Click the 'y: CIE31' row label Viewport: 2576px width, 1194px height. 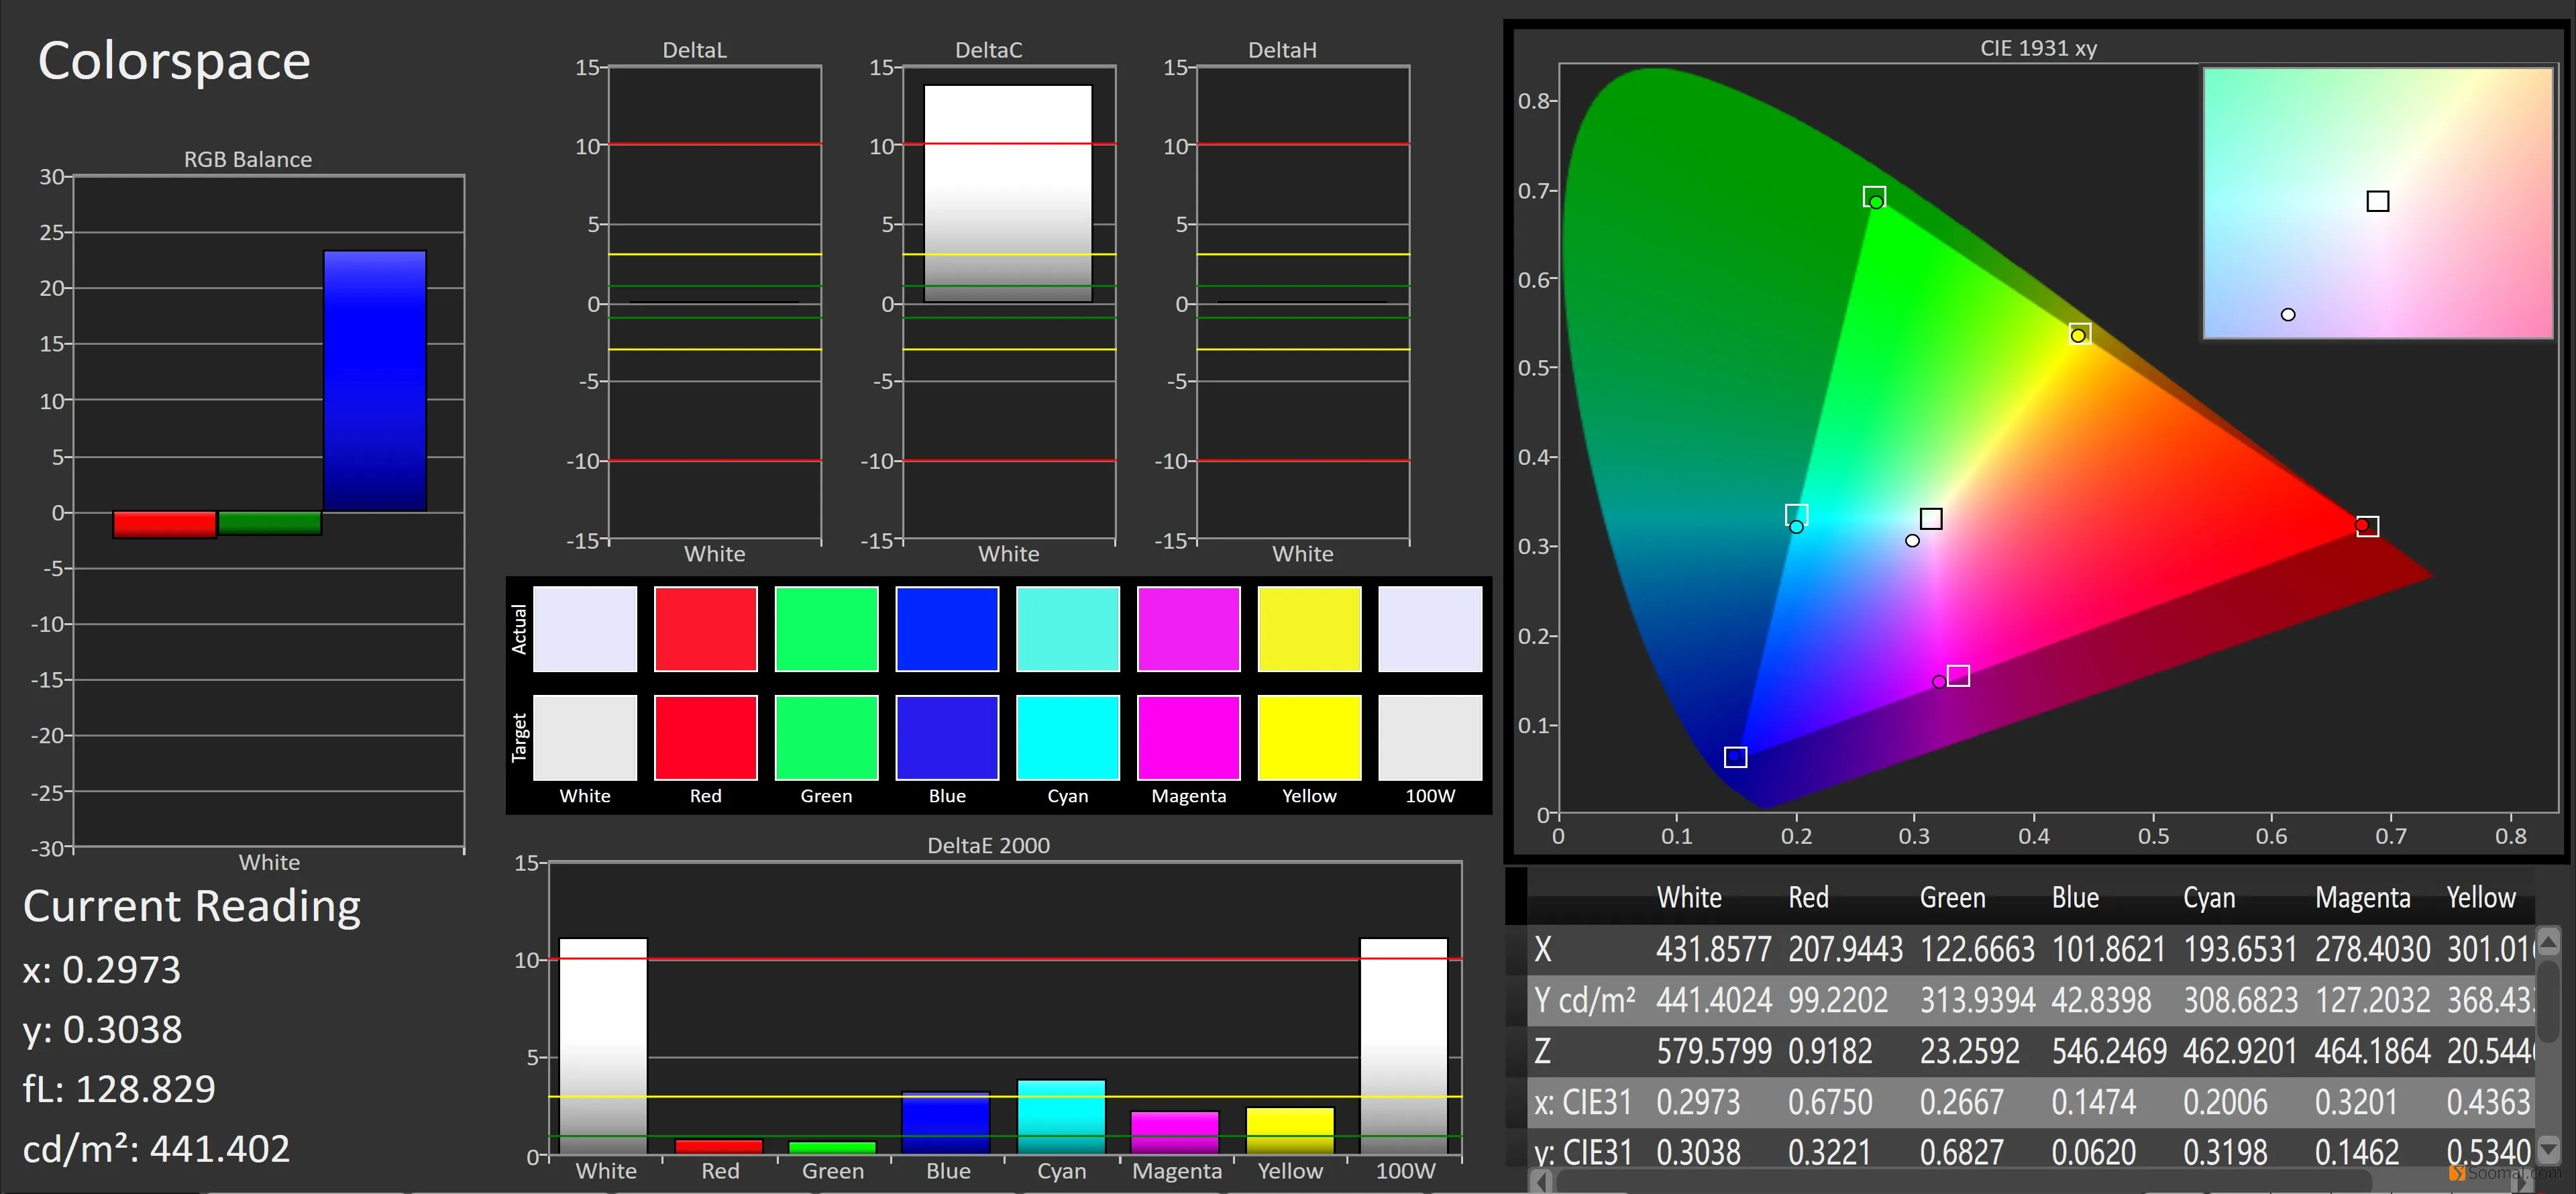click(x=1582, y=1153)
